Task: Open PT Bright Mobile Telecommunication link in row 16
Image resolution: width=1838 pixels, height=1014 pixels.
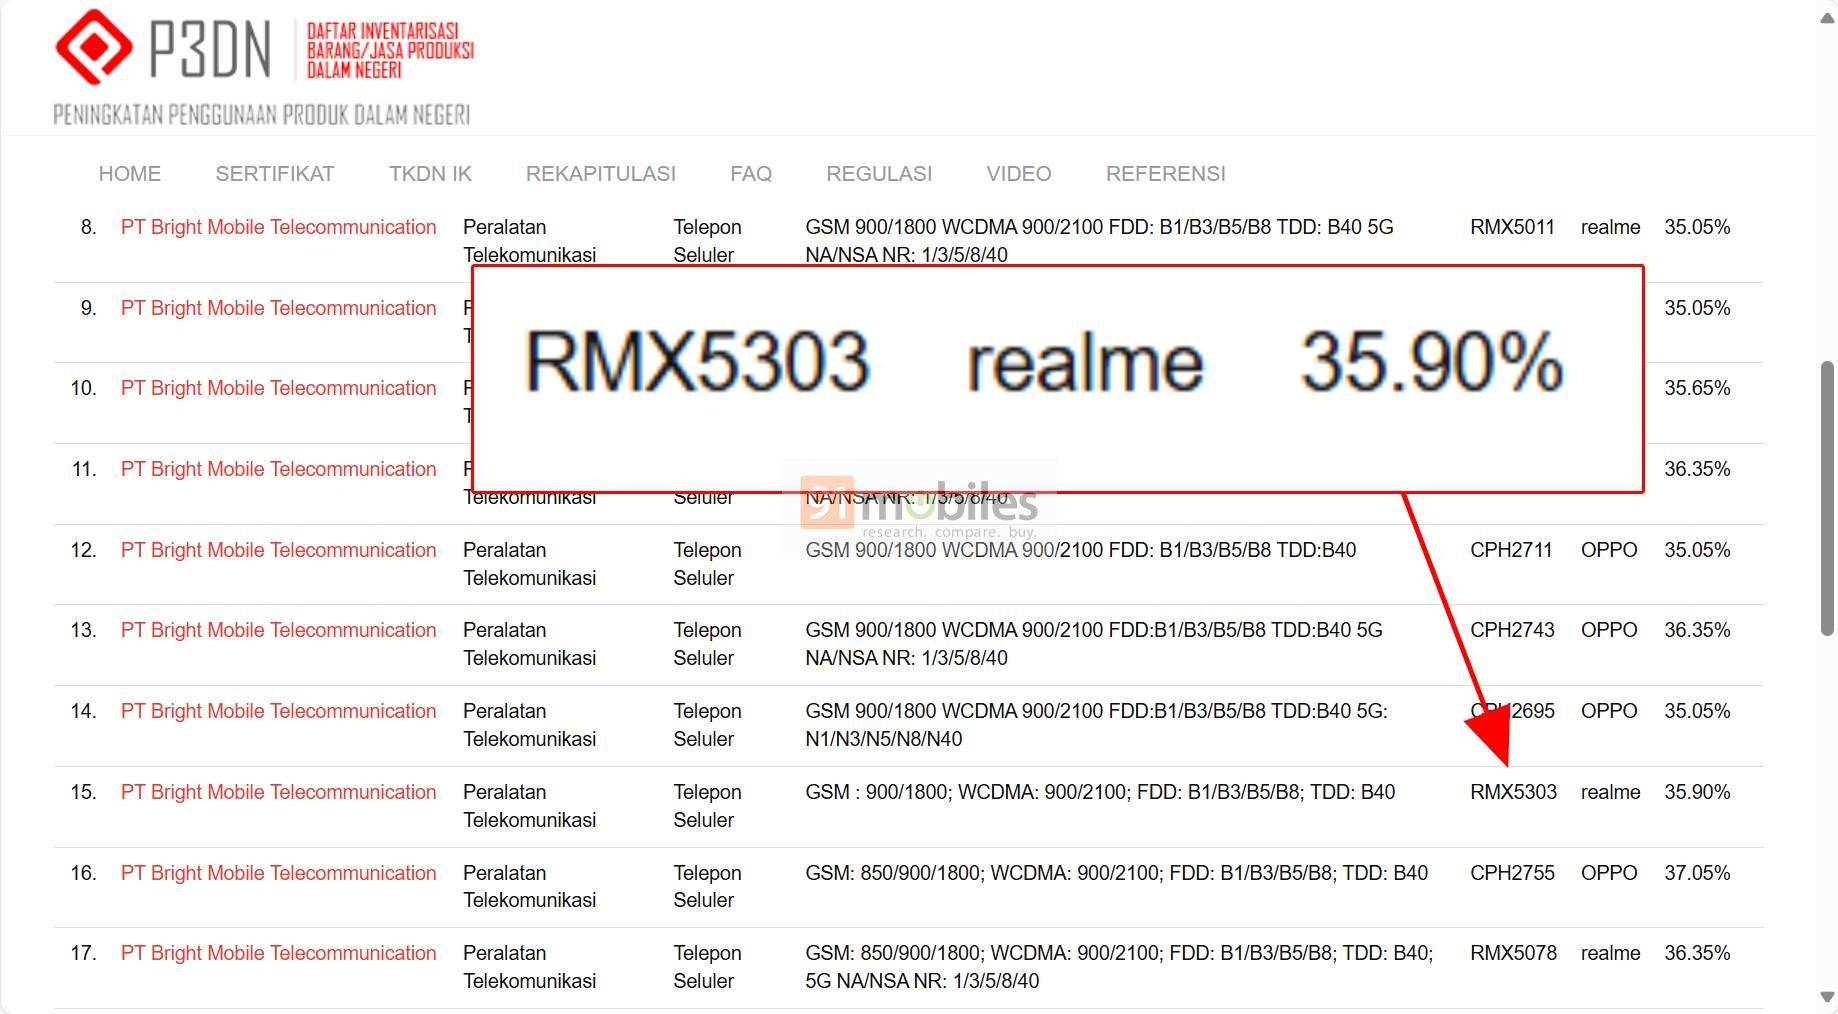Action: click(x=279, y=873)
